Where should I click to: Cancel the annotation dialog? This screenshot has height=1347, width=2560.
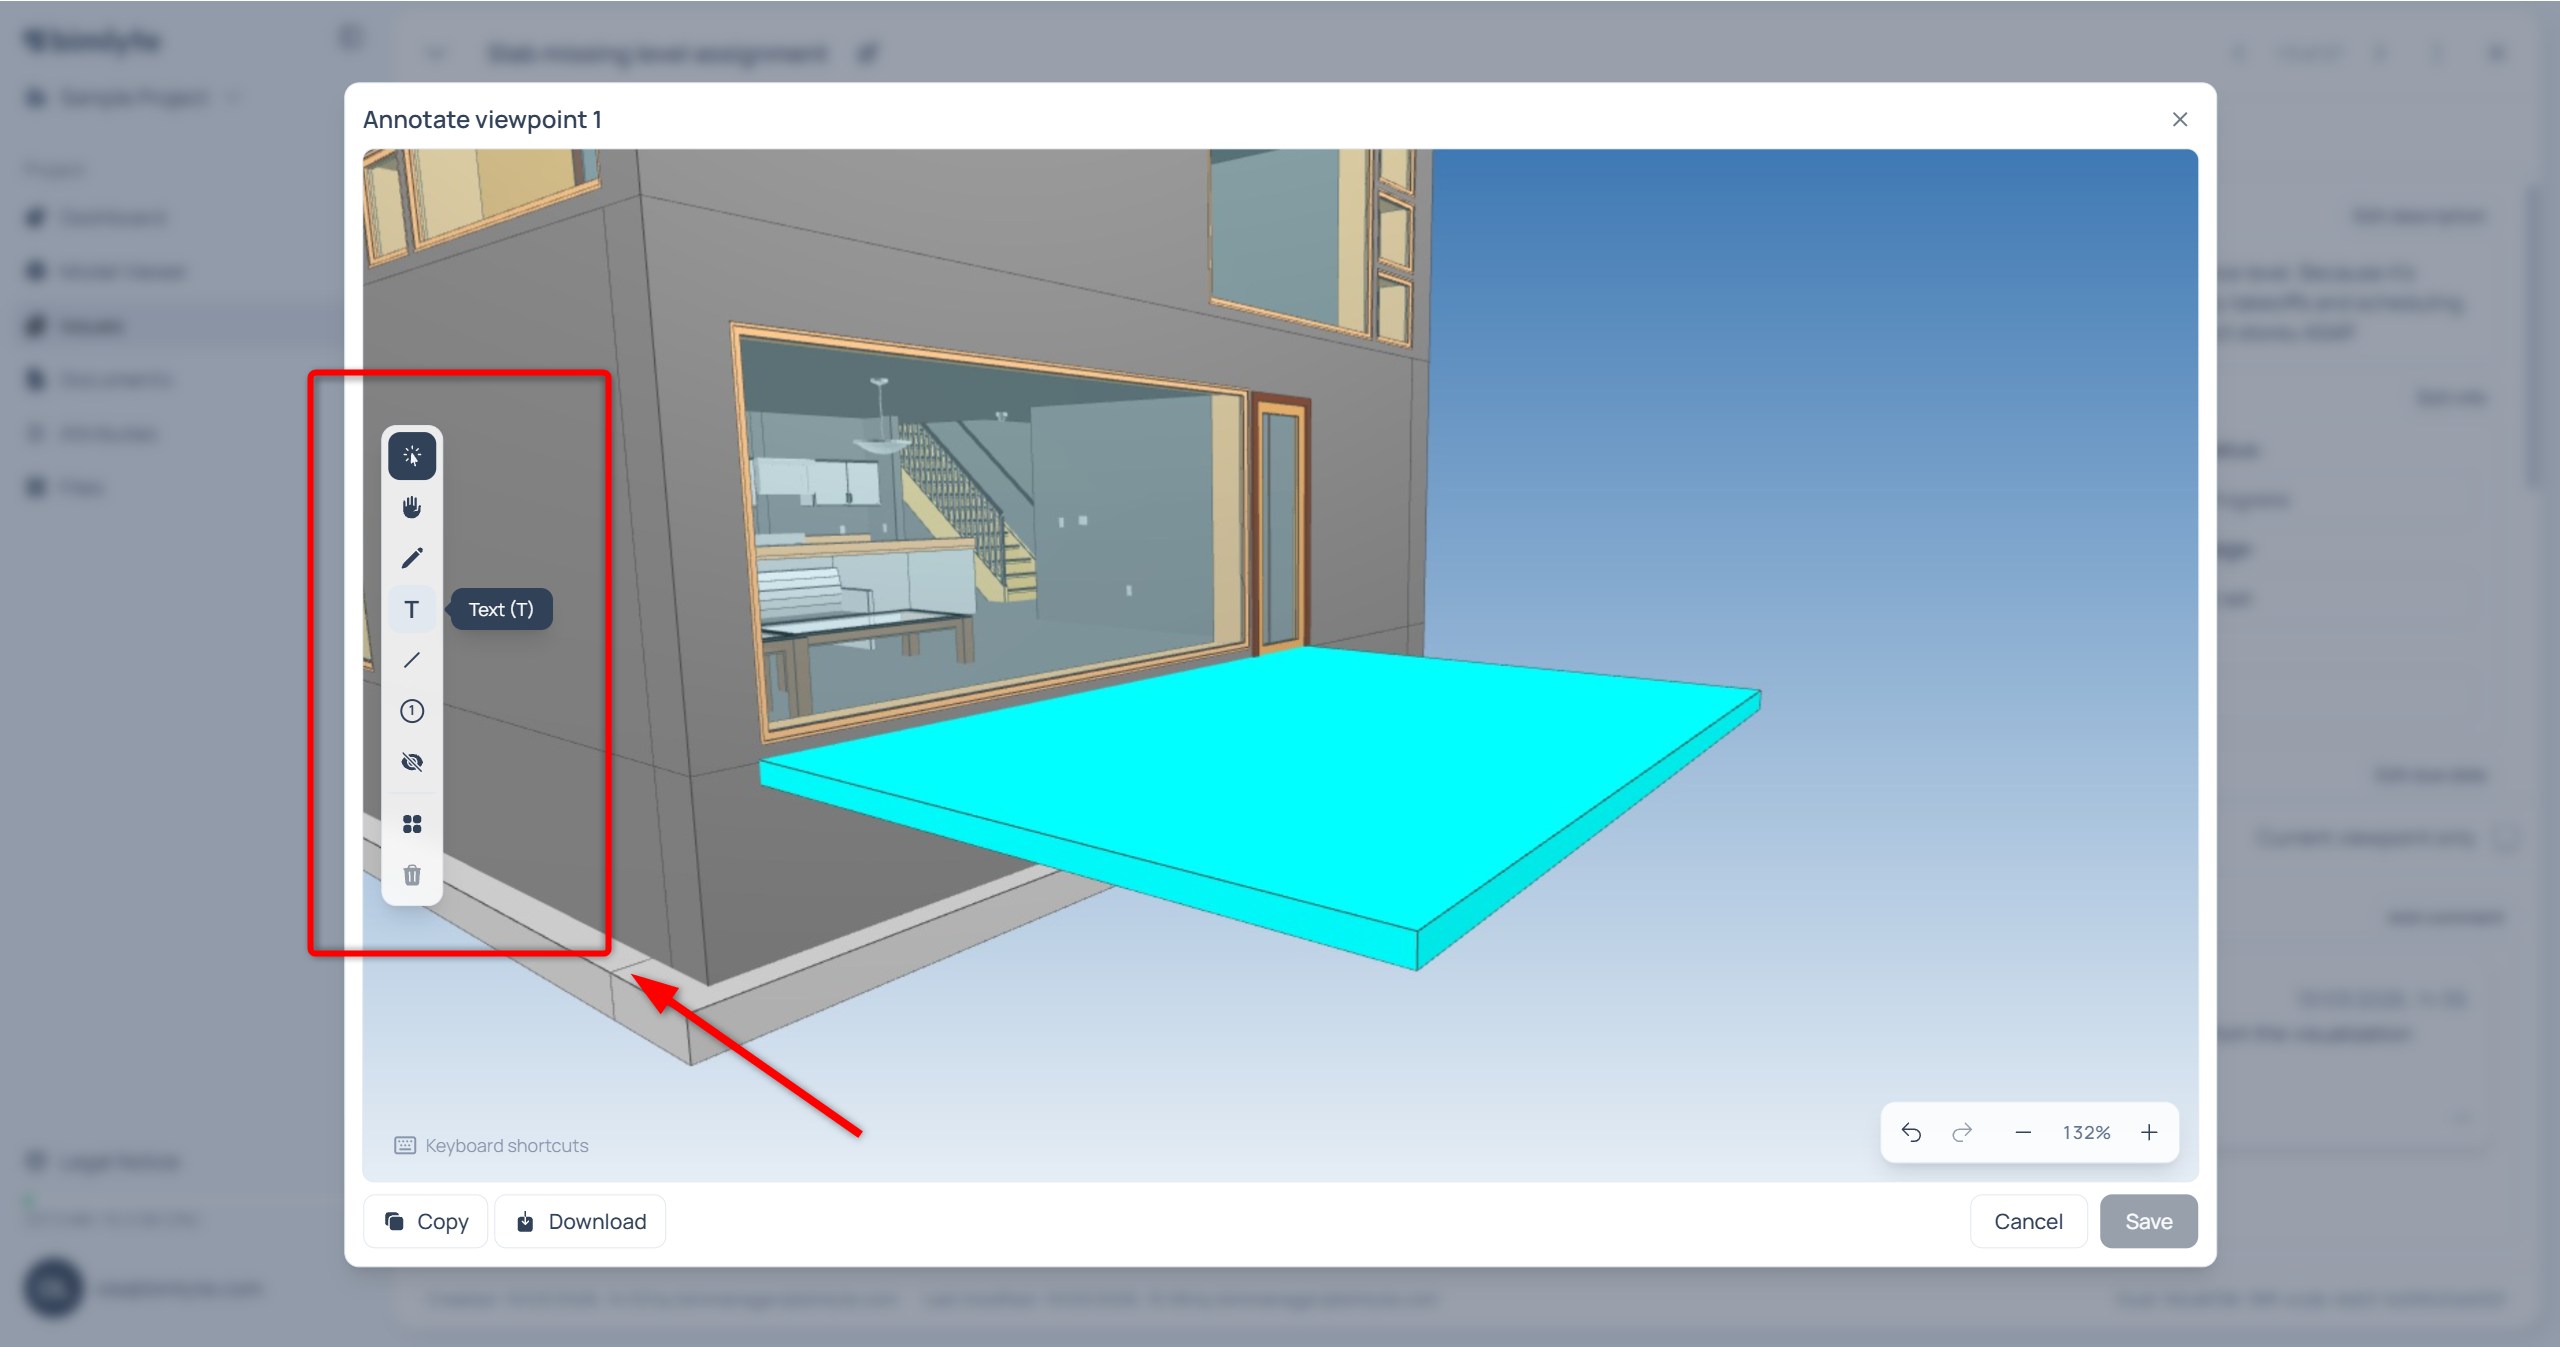2028,1221
